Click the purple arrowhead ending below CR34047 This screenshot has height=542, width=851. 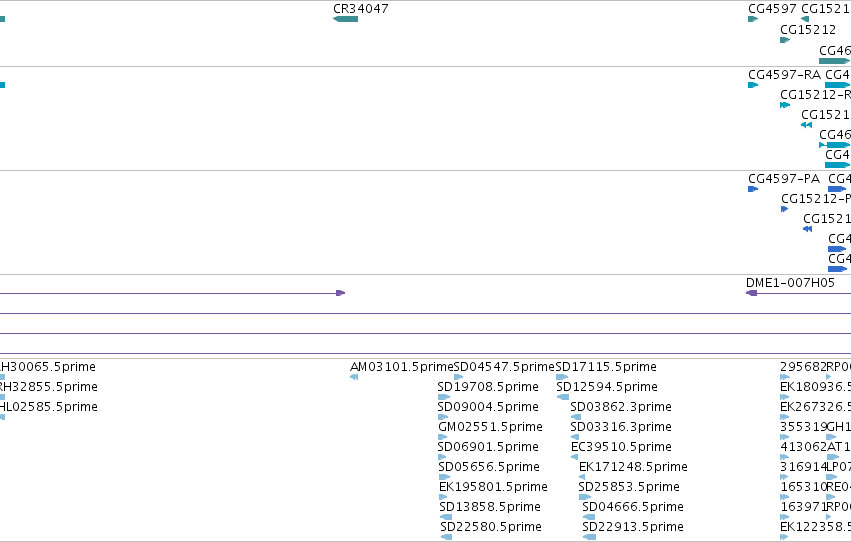click(x=340, y=293)
